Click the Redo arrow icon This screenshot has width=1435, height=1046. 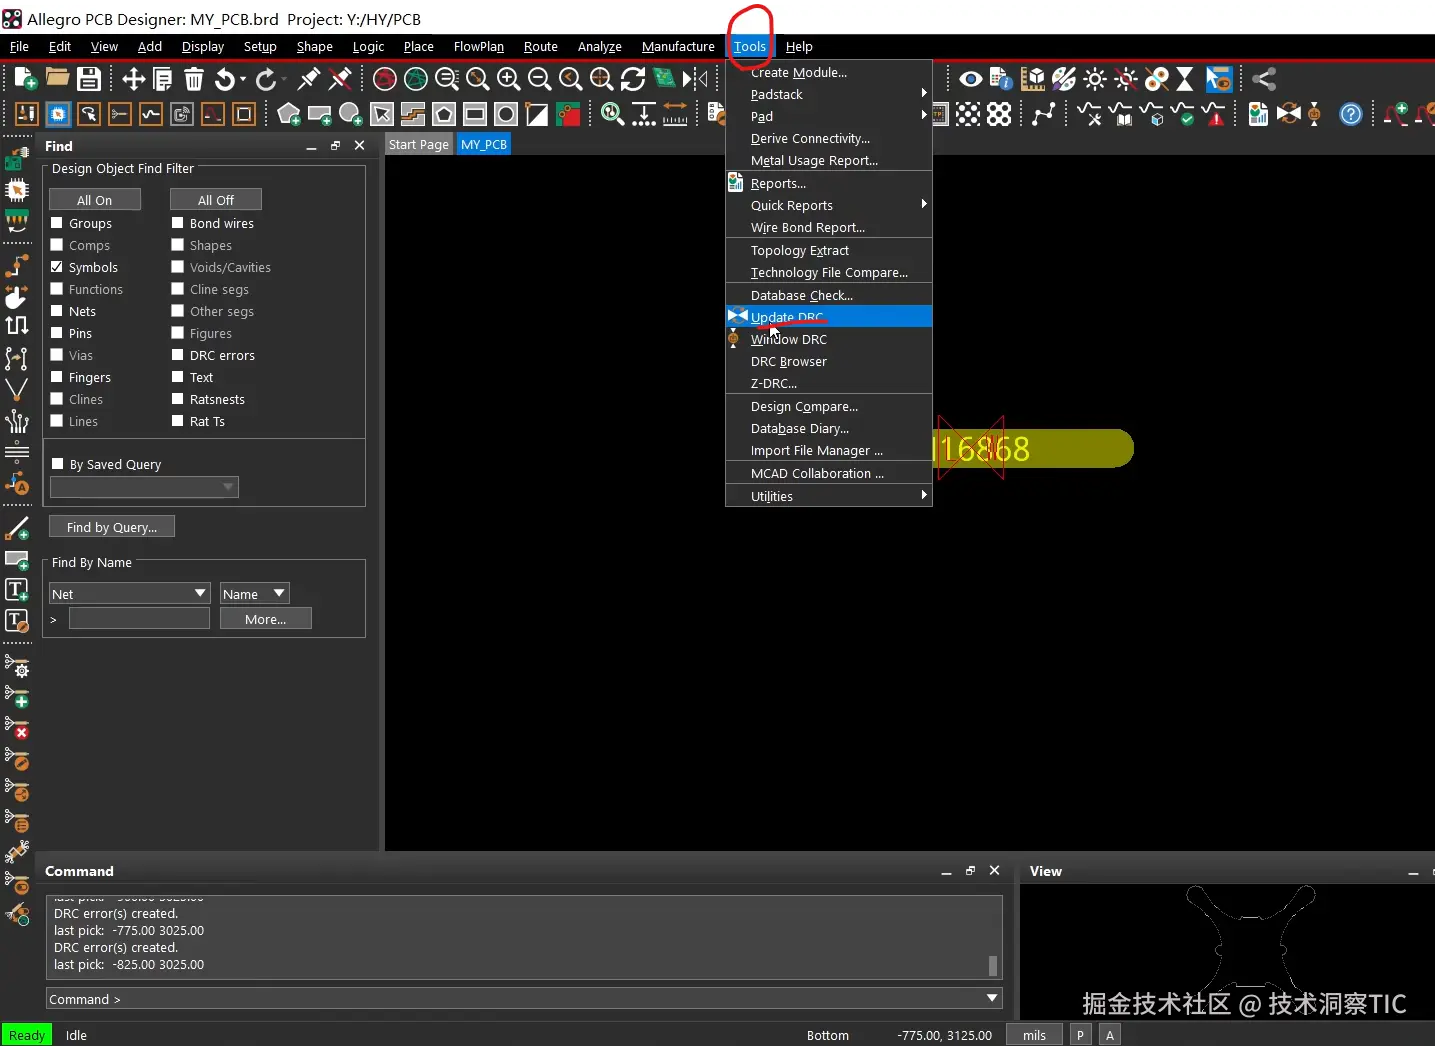265,79
